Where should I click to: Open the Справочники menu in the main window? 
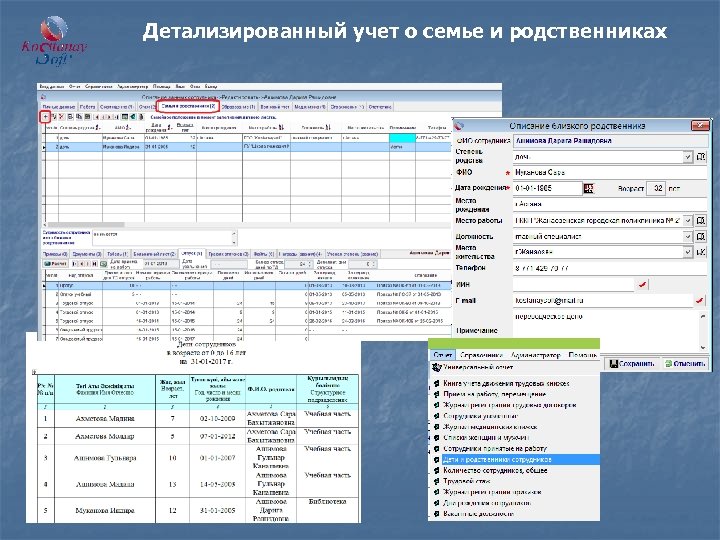99,86
